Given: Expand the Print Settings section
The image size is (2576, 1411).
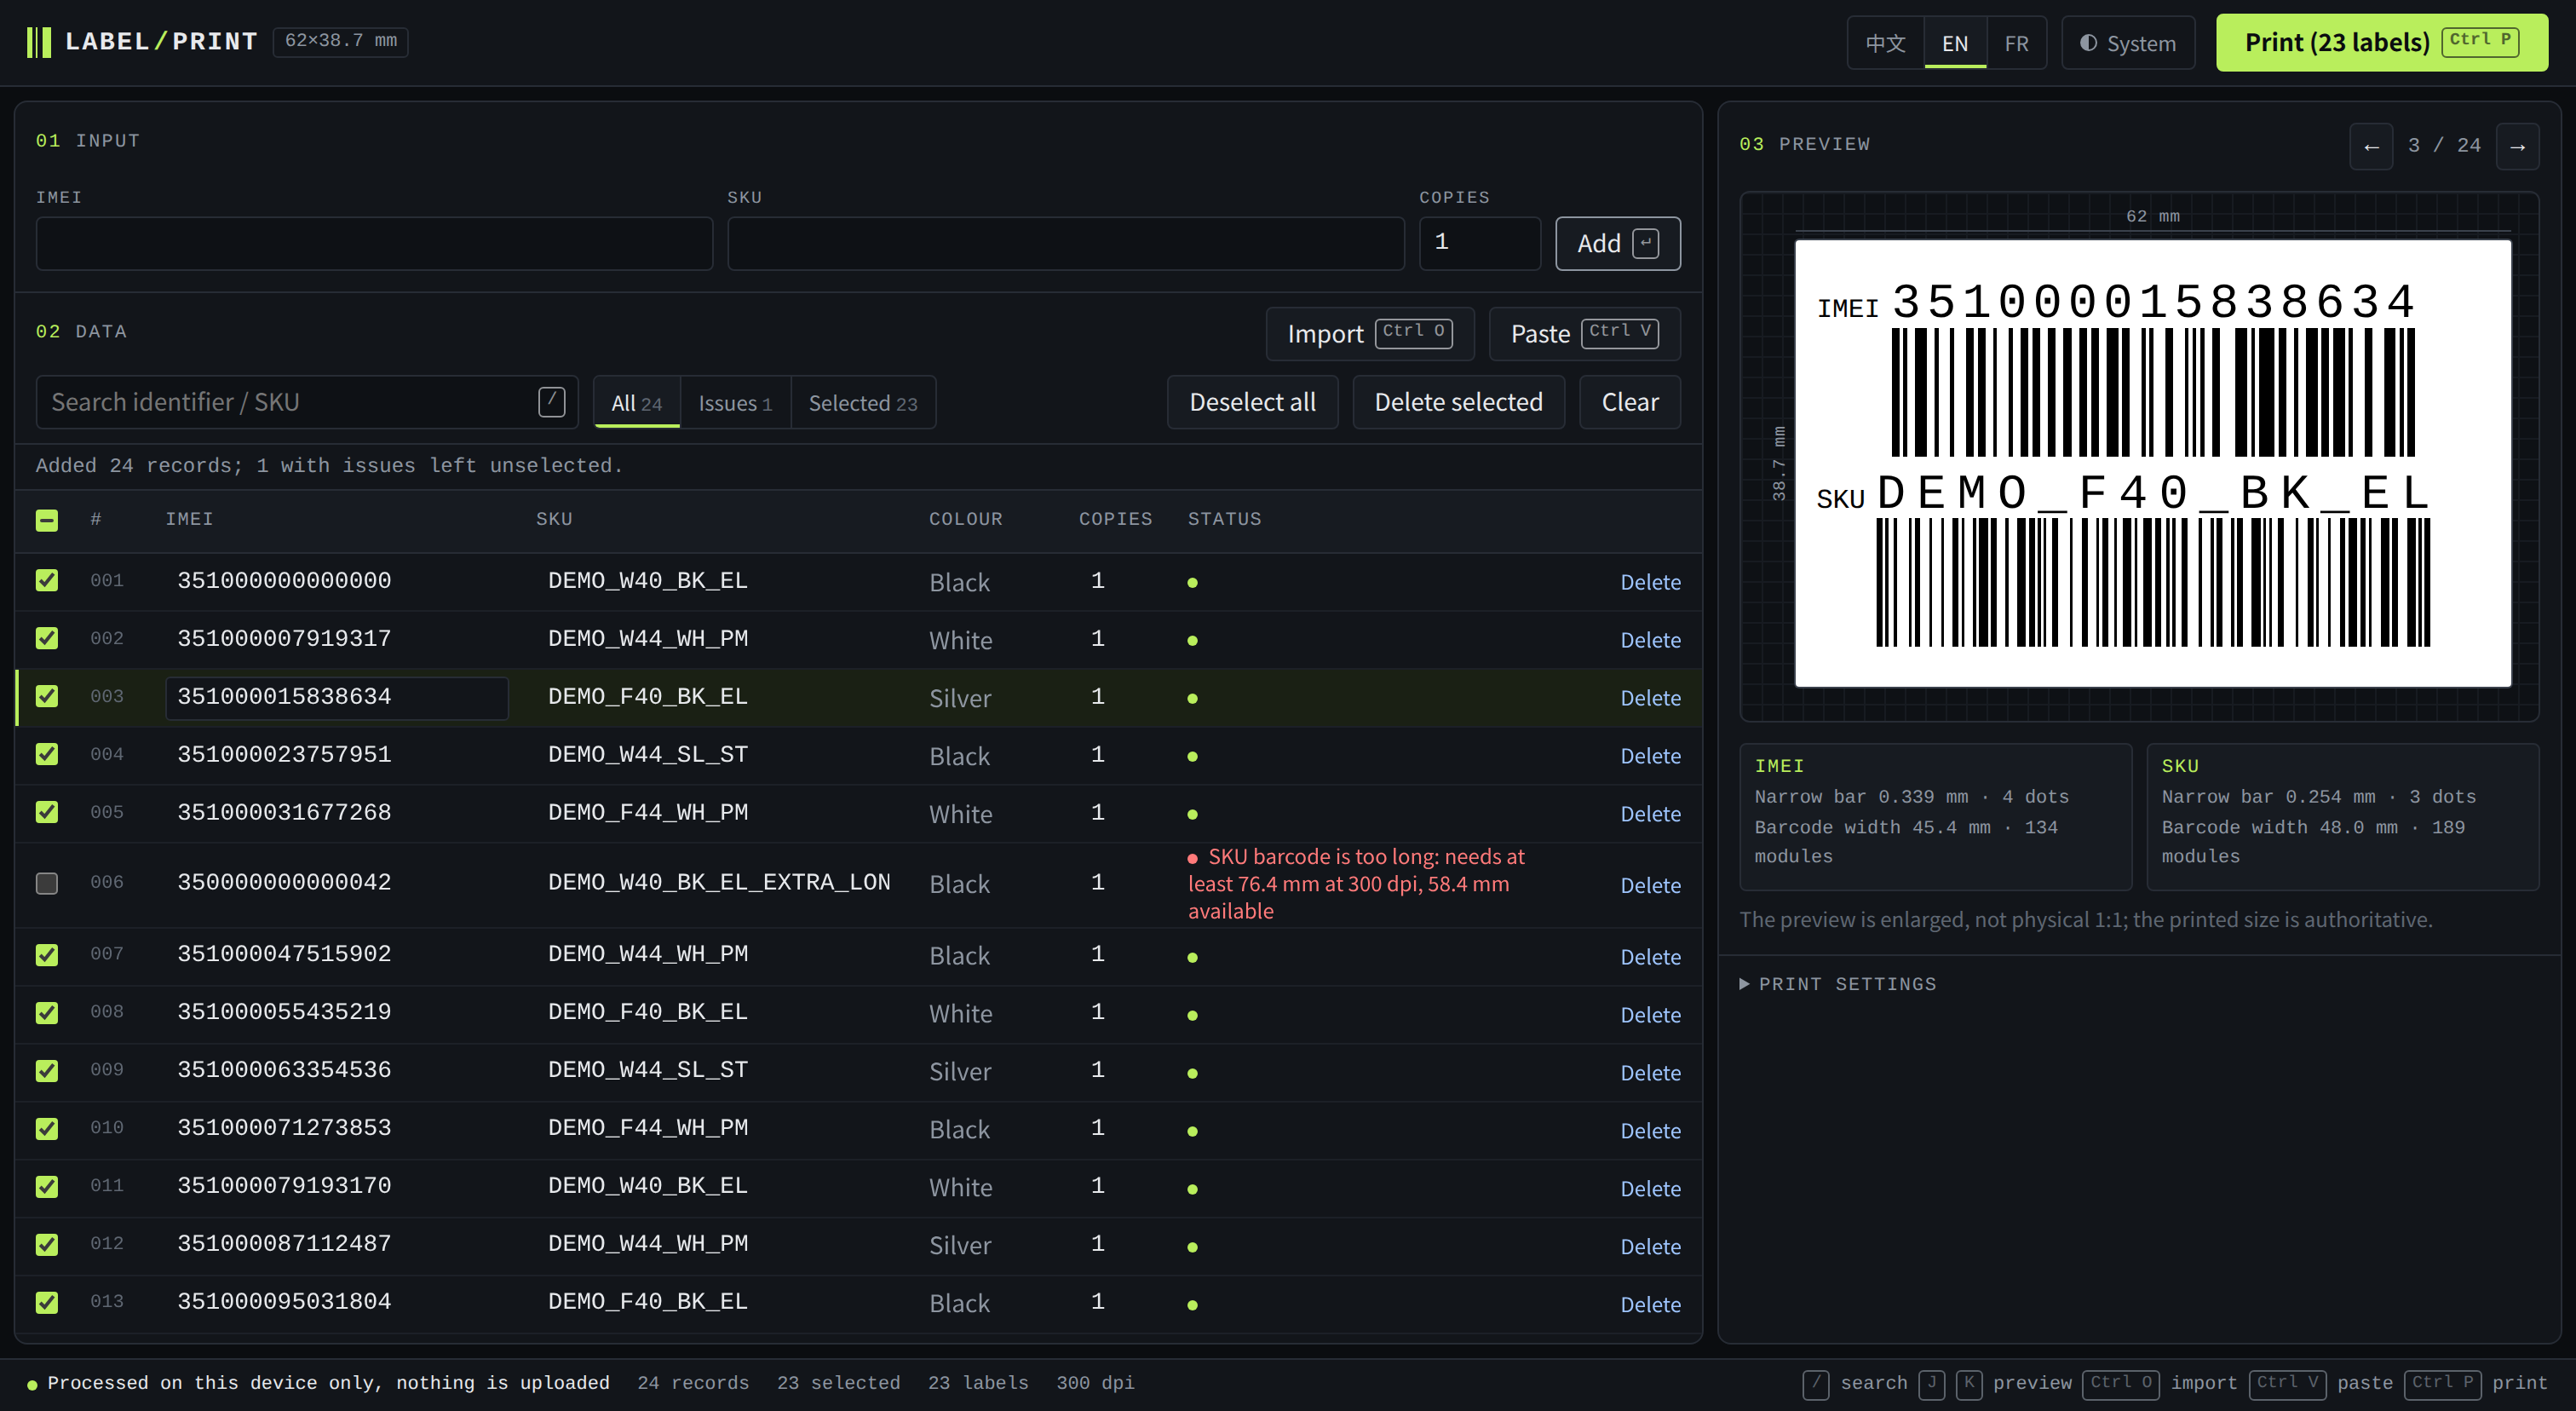Looking at the screenshot, I should click(x=1838, y=984).
